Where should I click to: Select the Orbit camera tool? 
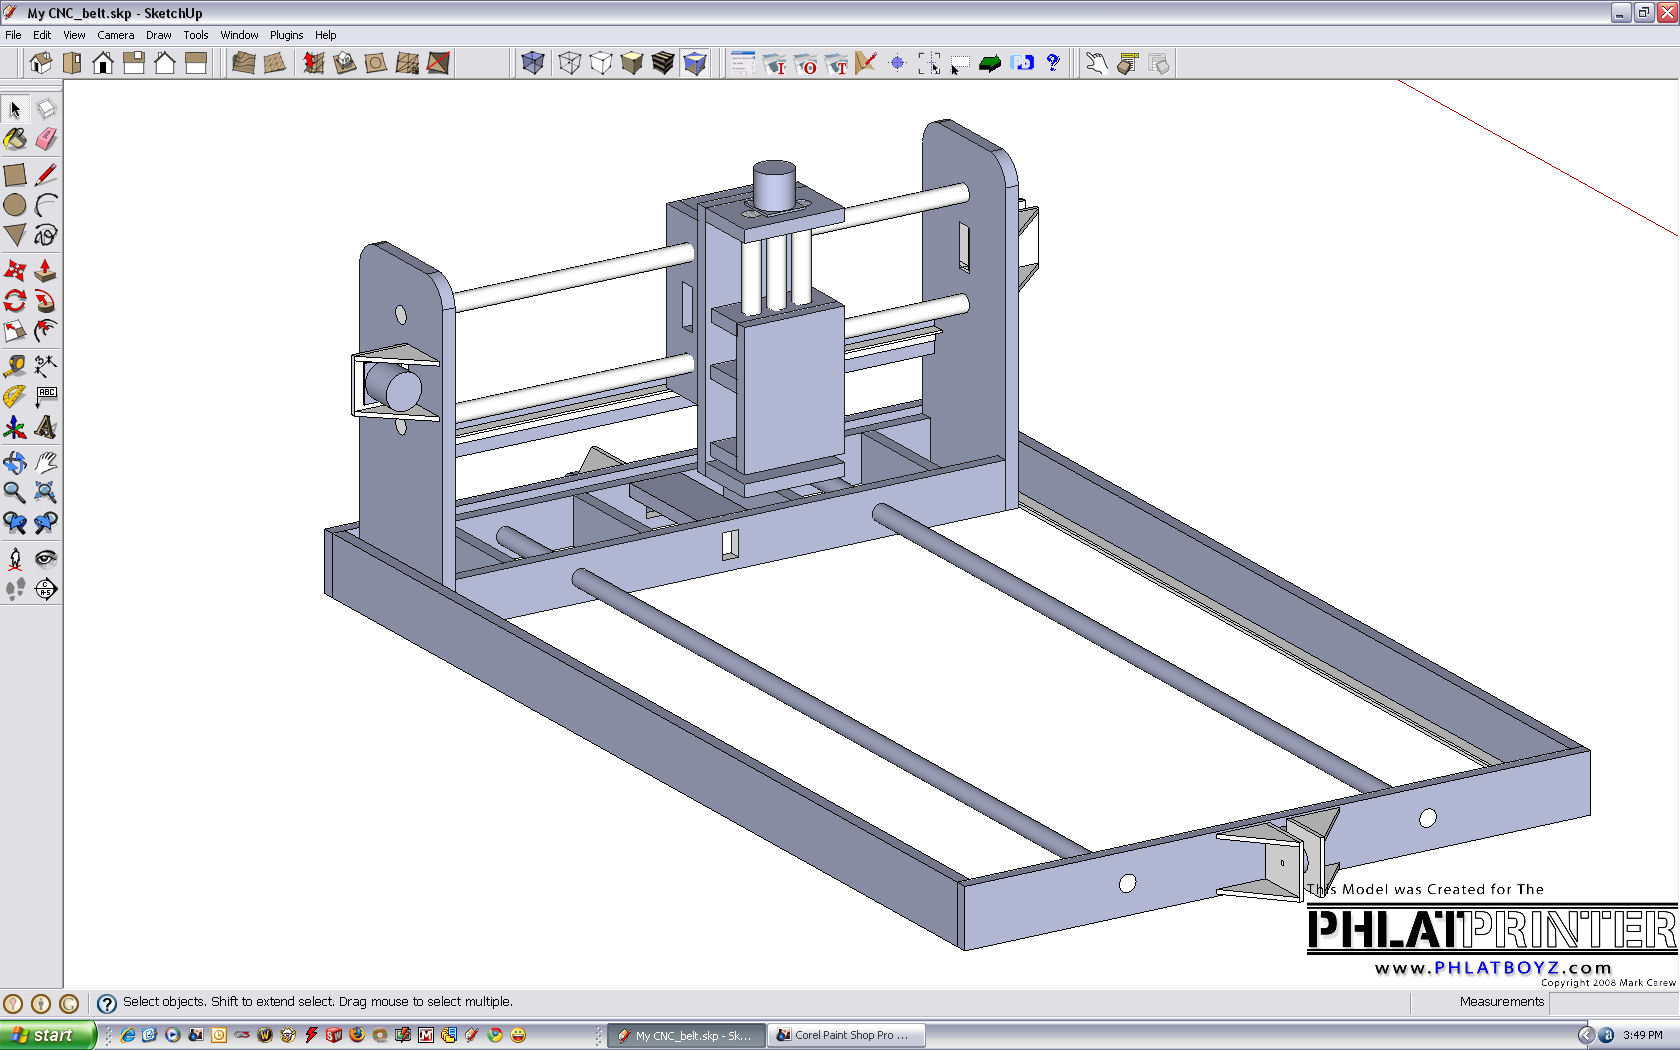(15, 462)
